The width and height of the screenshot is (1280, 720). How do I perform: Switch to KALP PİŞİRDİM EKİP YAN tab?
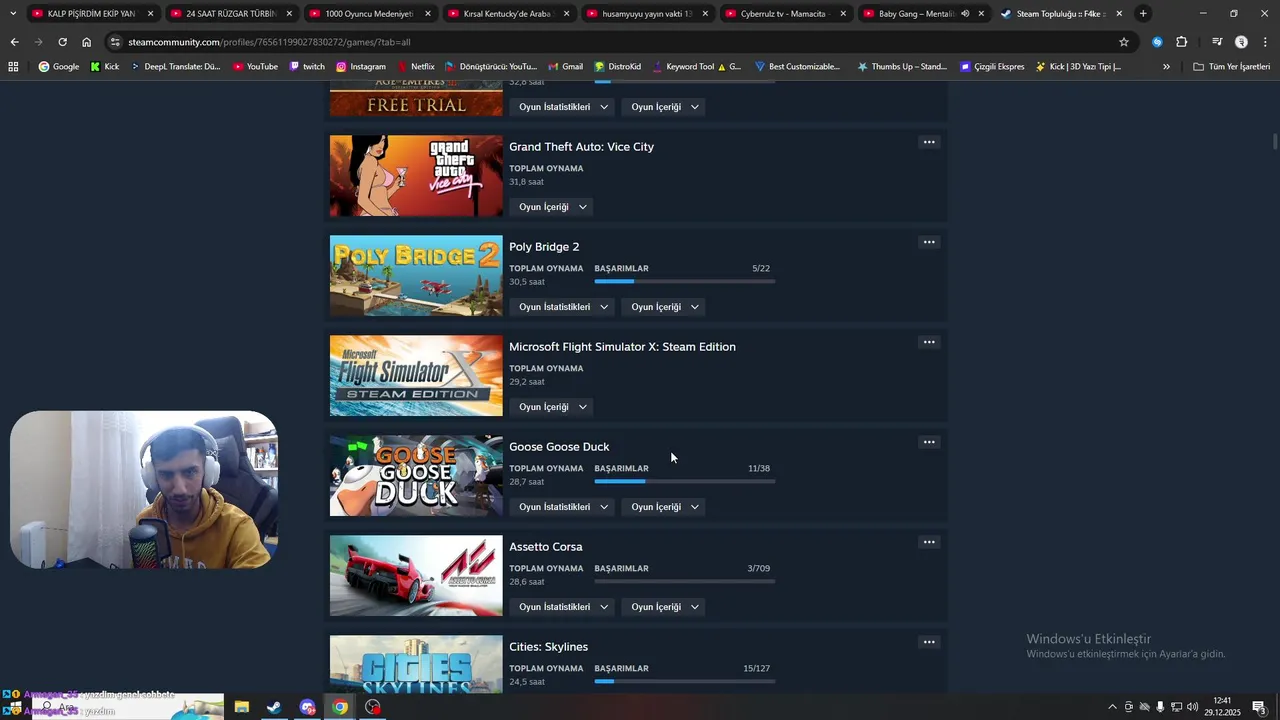pos(92,14)
